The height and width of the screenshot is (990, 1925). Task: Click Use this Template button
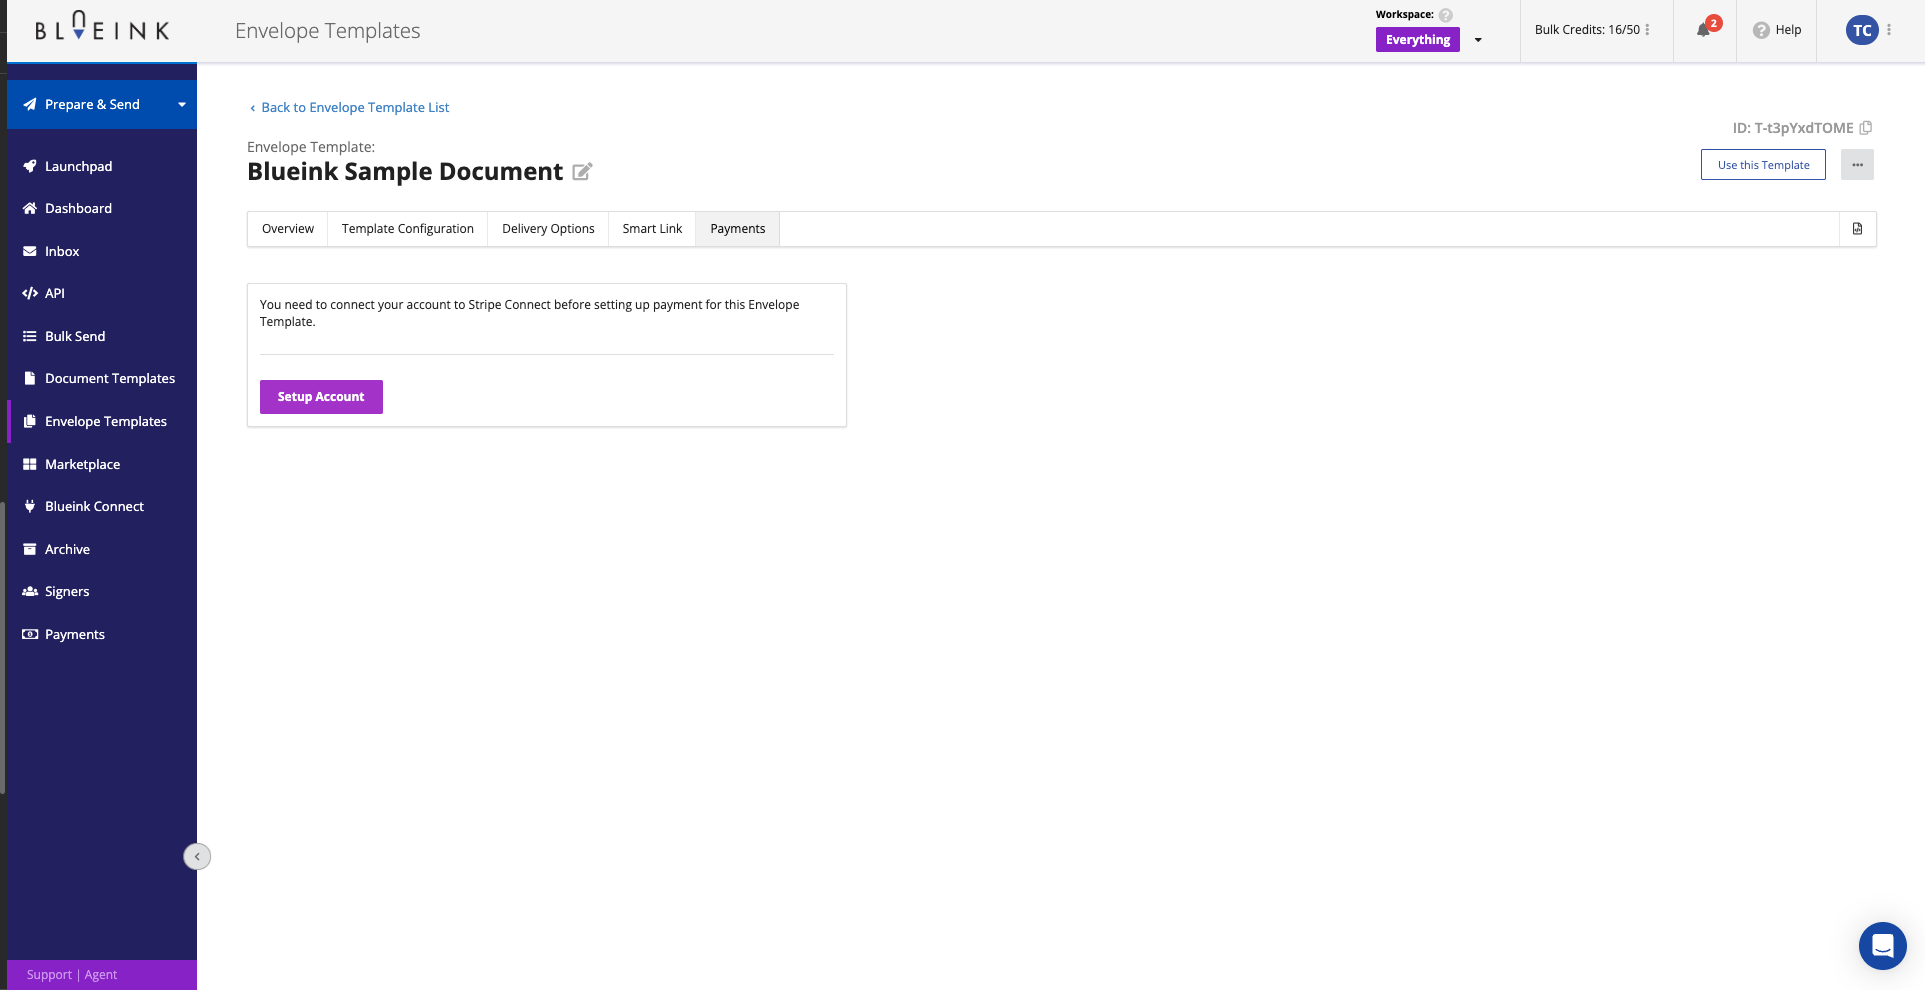pos(1763,165)
